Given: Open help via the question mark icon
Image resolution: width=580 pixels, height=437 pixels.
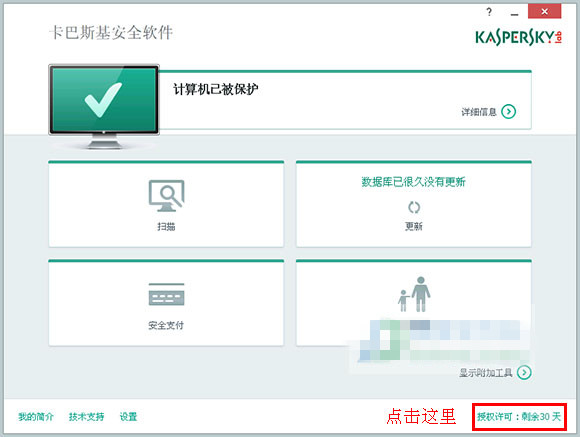Looking at the screenshot, I should [x=489, y=12].
